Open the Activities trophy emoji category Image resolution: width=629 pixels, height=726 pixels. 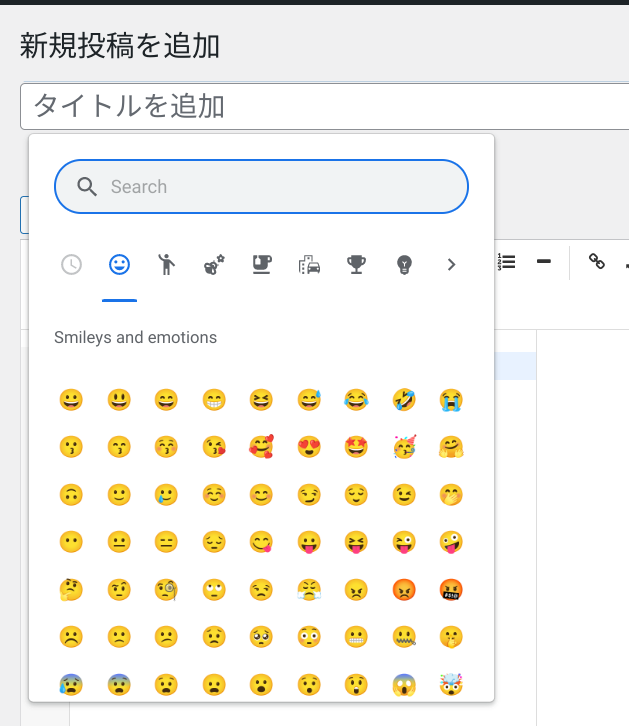[x=356, y=265]
